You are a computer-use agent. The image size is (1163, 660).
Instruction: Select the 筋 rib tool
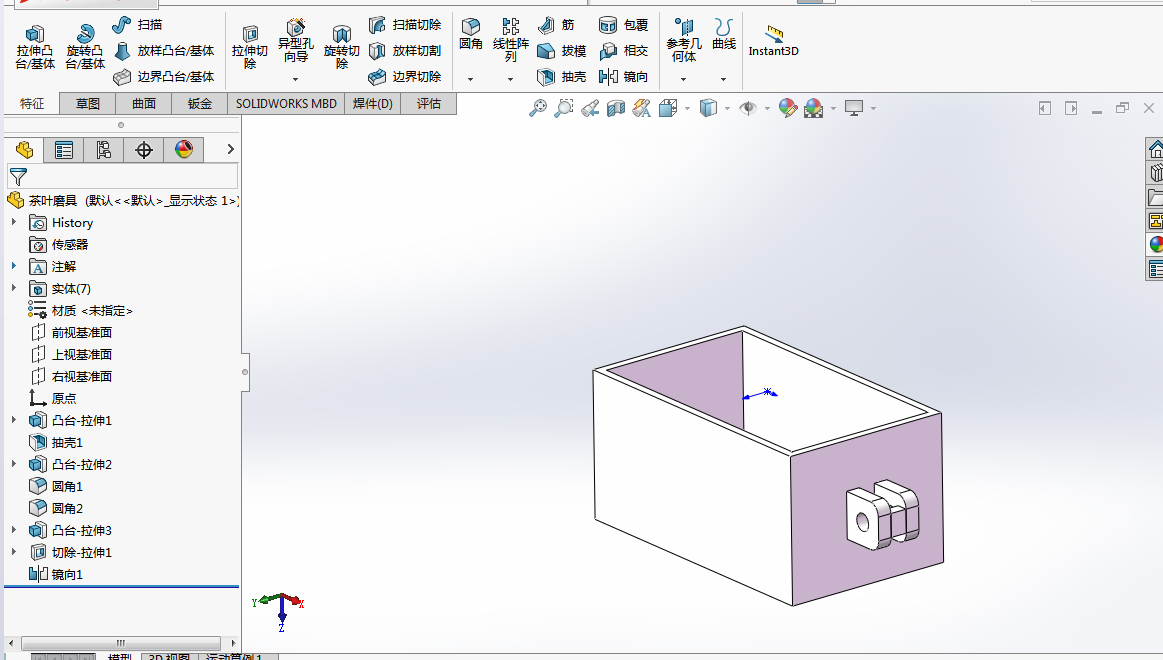click(556, 24)
